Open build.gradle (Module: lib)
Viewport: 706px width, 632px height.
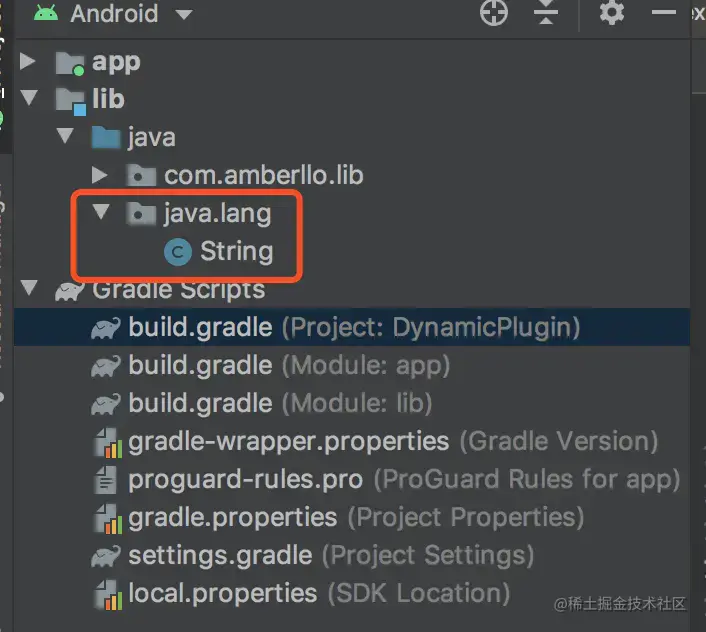click(x=280, y=403)
